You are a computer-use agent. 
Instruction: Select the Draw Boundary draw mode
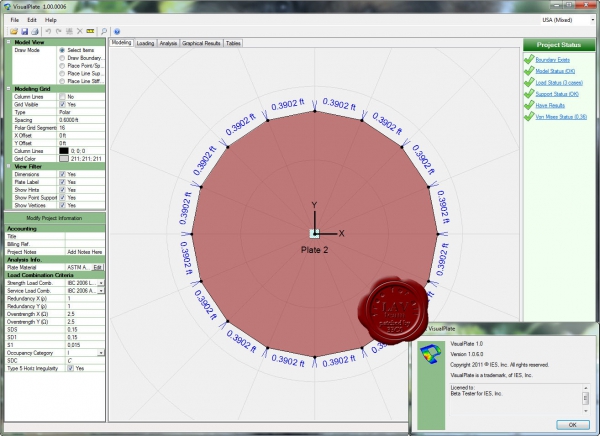click(62, 58)
